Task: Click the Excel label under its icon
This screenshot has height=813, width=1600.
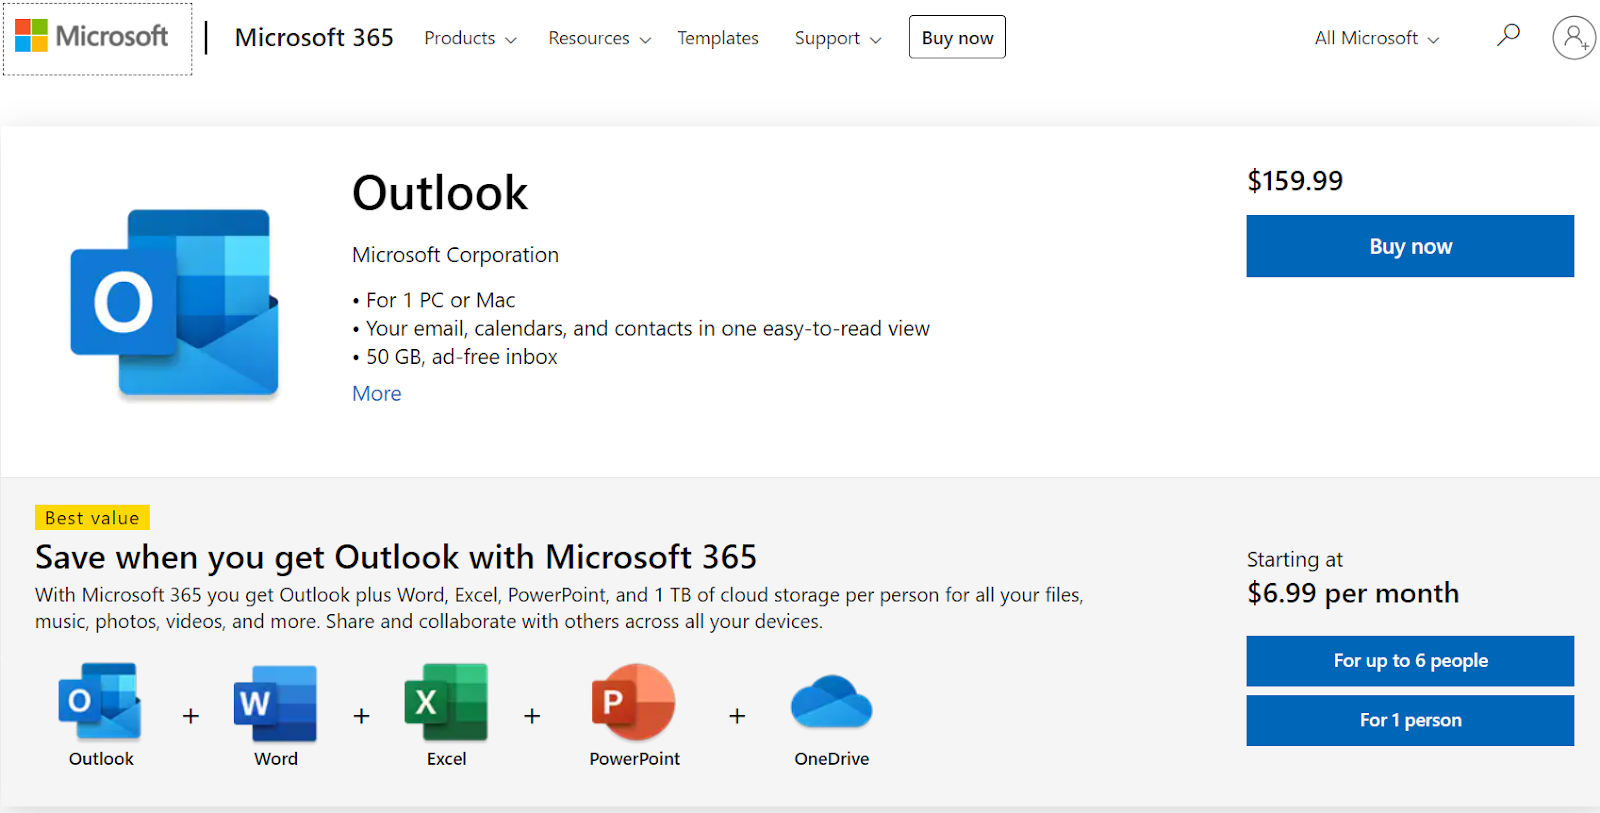Action: (x=447, y=759)
